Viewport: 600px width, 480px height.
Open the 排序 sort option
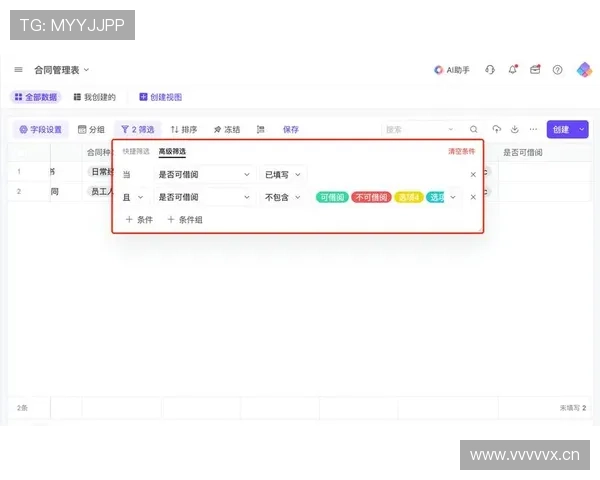184,130
